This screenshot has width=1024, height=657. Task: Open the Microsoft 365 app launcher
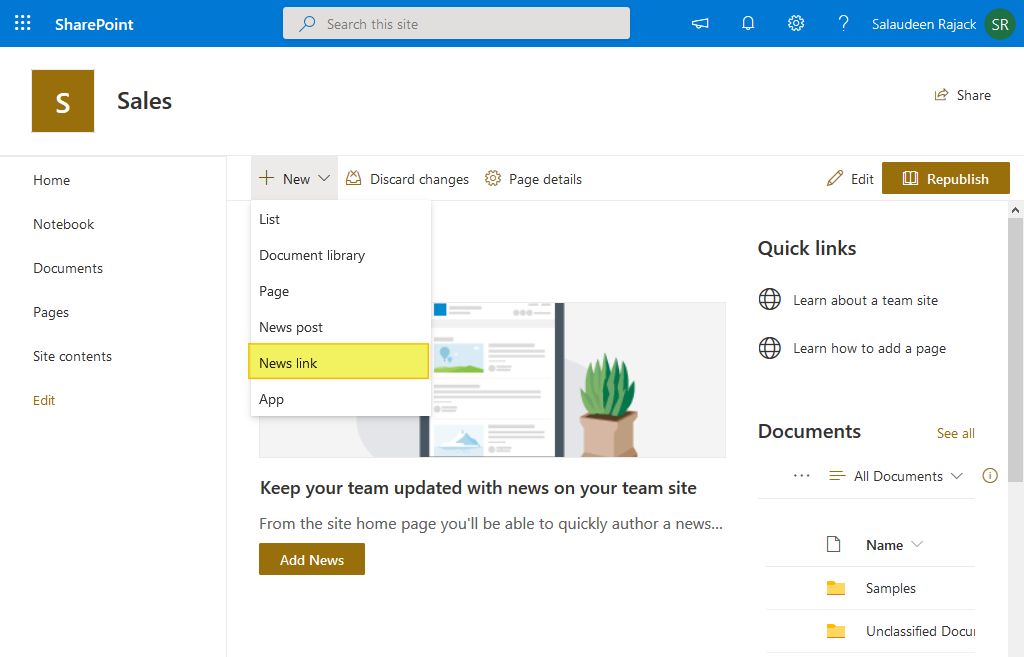(22, 22)
